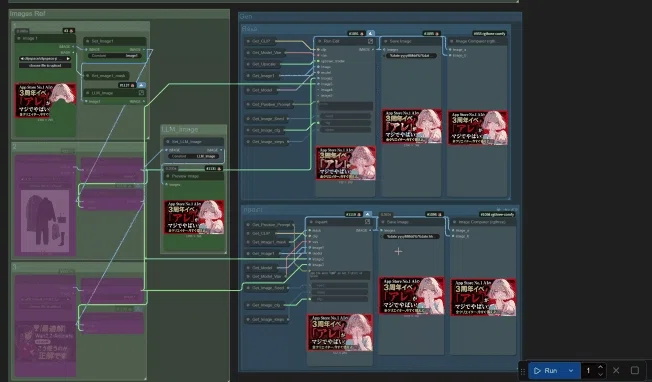Select the Gen group title
The image size is (652, 382).
tap(246, 16)
